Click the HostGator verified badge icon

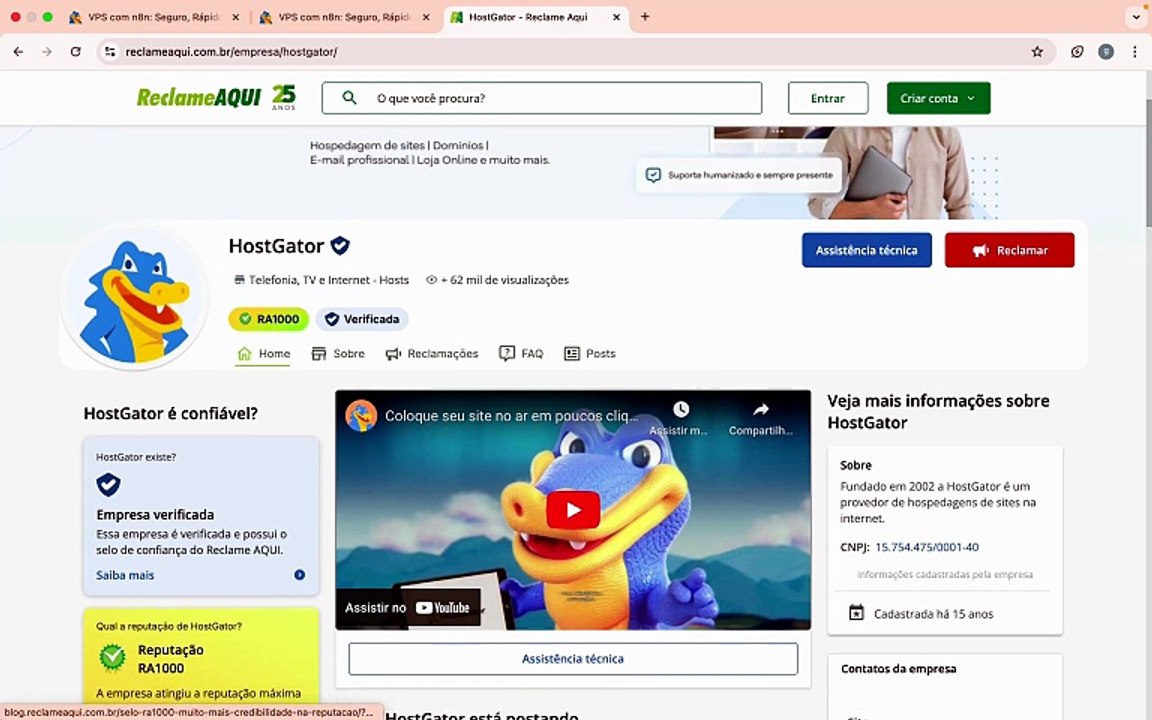pos(339,245)
